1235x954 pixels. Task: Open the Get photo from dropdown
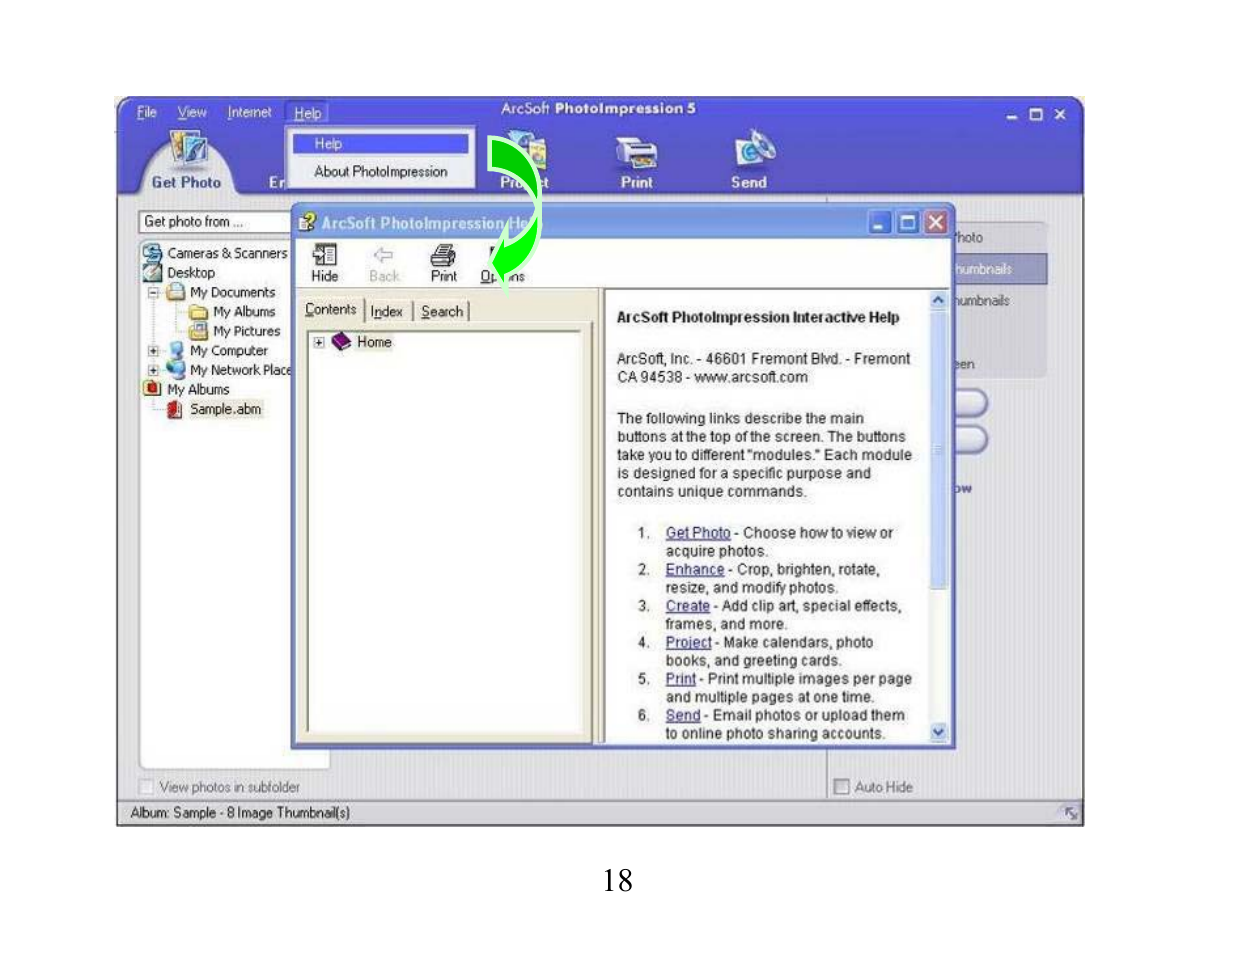click(x=215, y=221)
